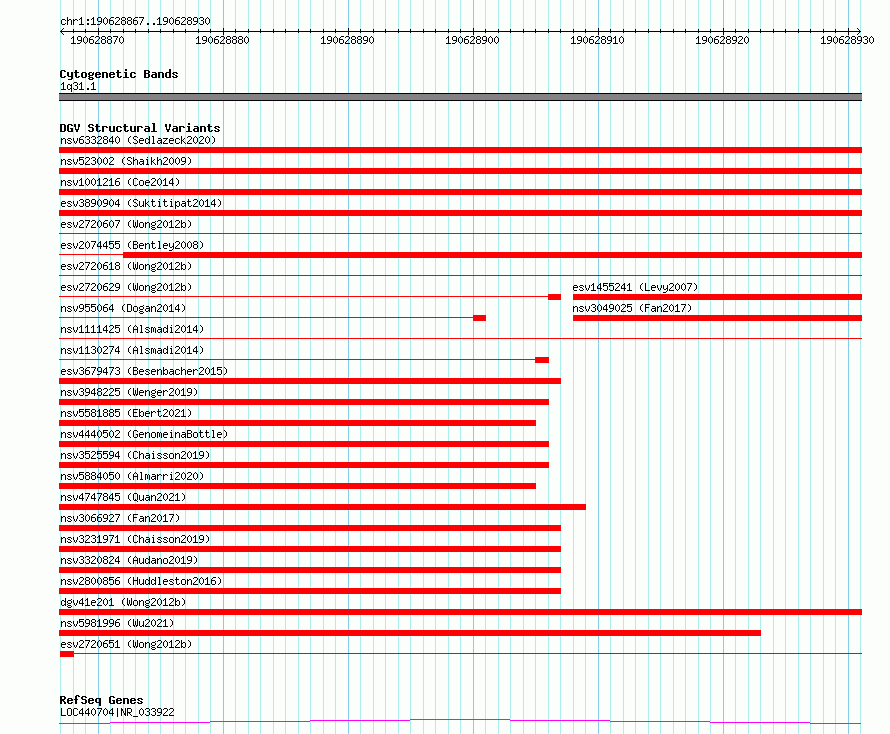890x734 pixels.
Task: Click the nsv955064 (Dogan2014) label
Action: coord(123,308)
